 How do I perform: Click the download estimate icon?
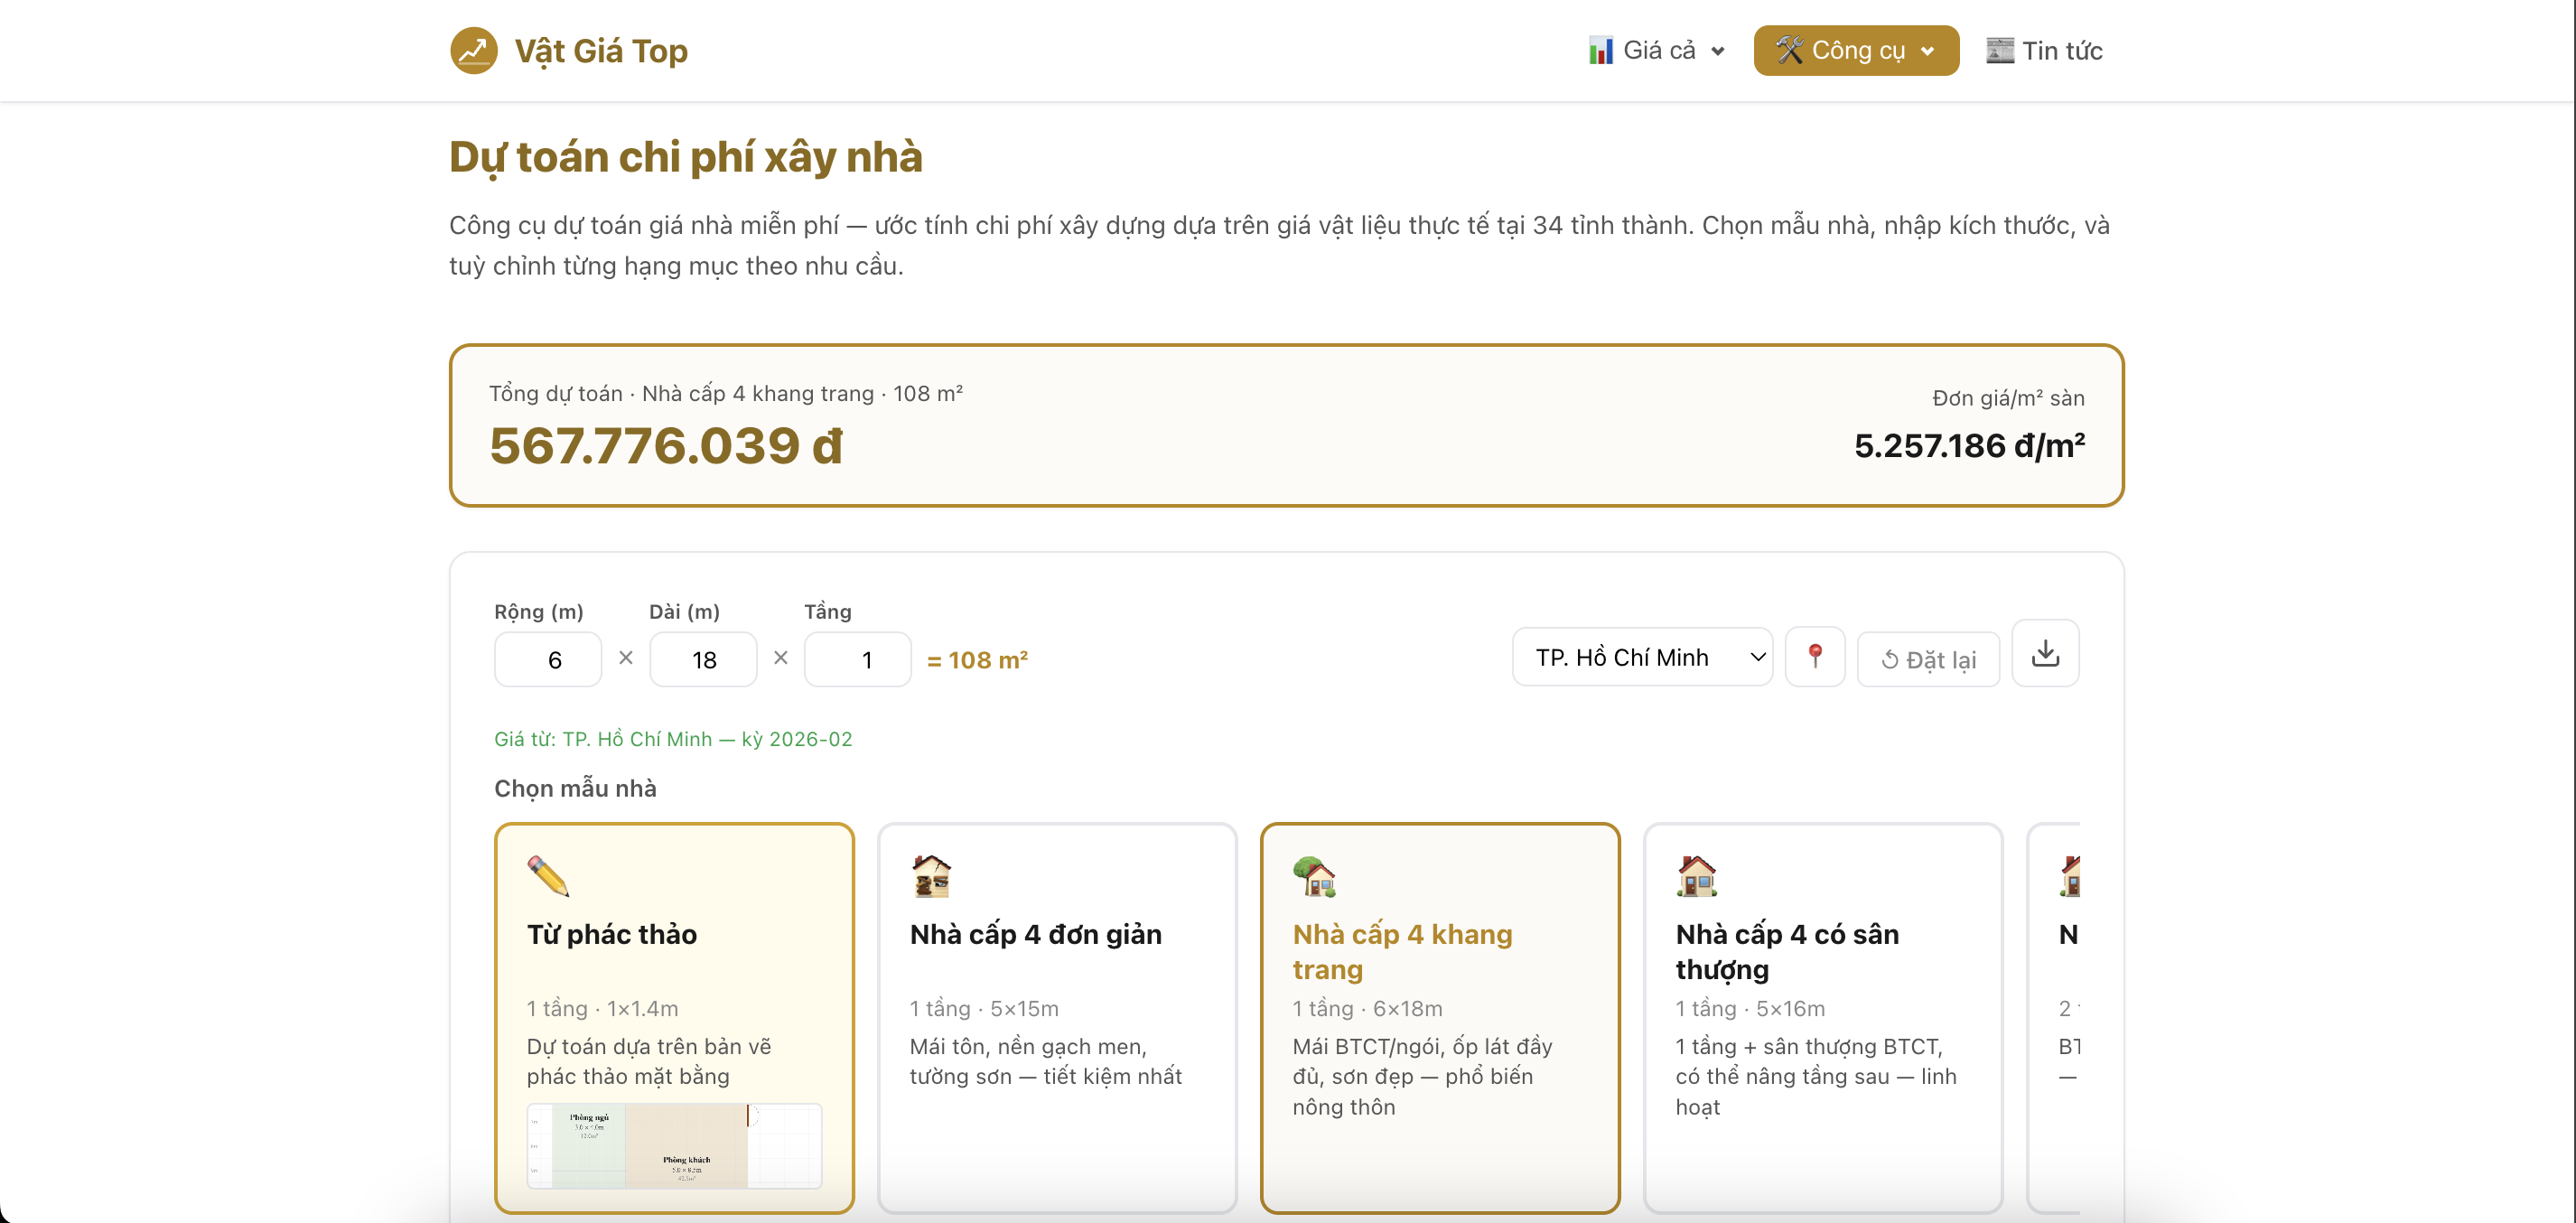tap(2045, 653)
